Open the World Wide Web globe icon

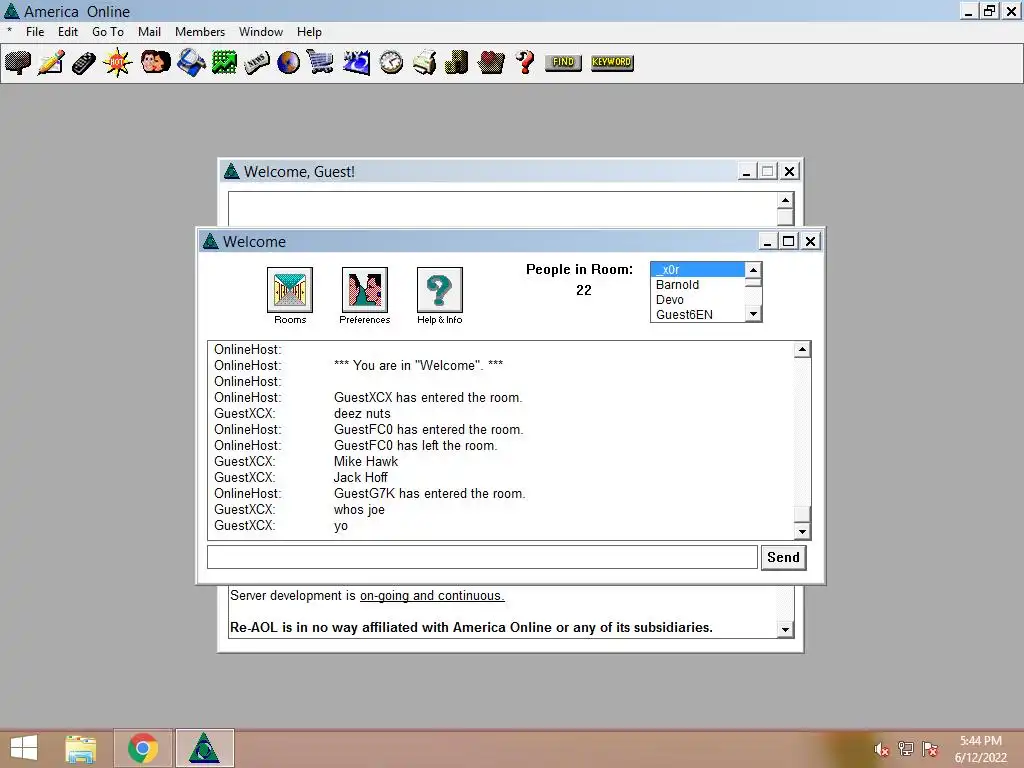[288, 63]
